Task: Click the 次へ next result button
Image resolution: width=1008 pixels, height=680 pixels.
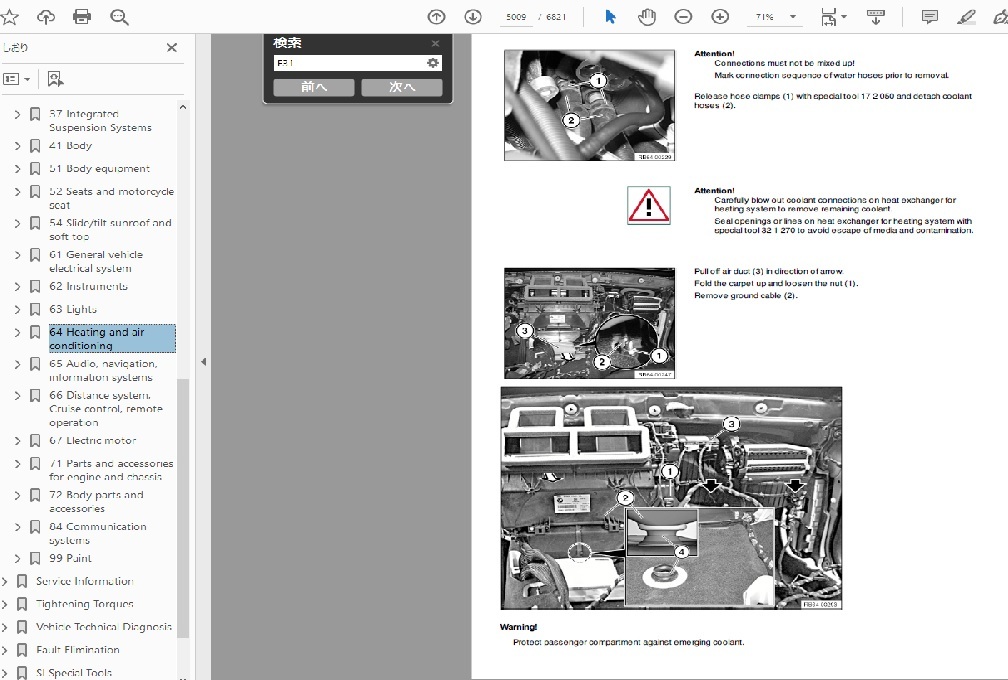Action: click(x=402, y=87)
